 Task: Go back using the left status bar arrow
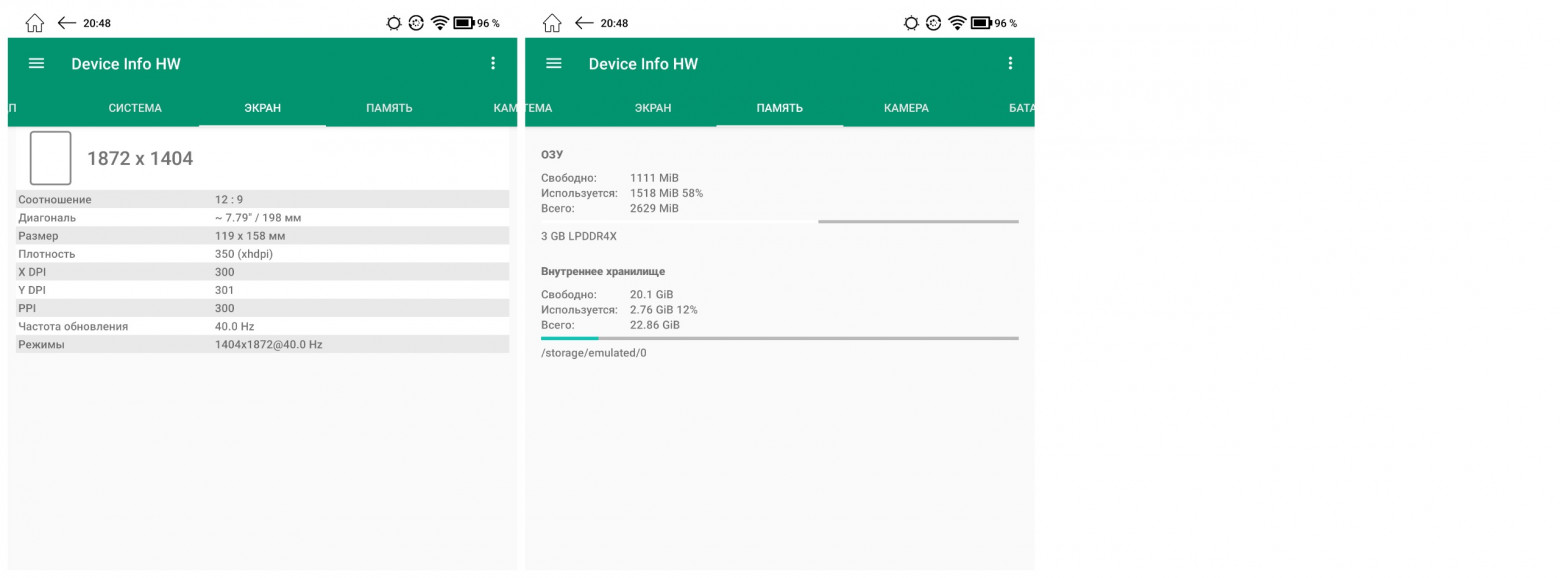pos(67,23)
